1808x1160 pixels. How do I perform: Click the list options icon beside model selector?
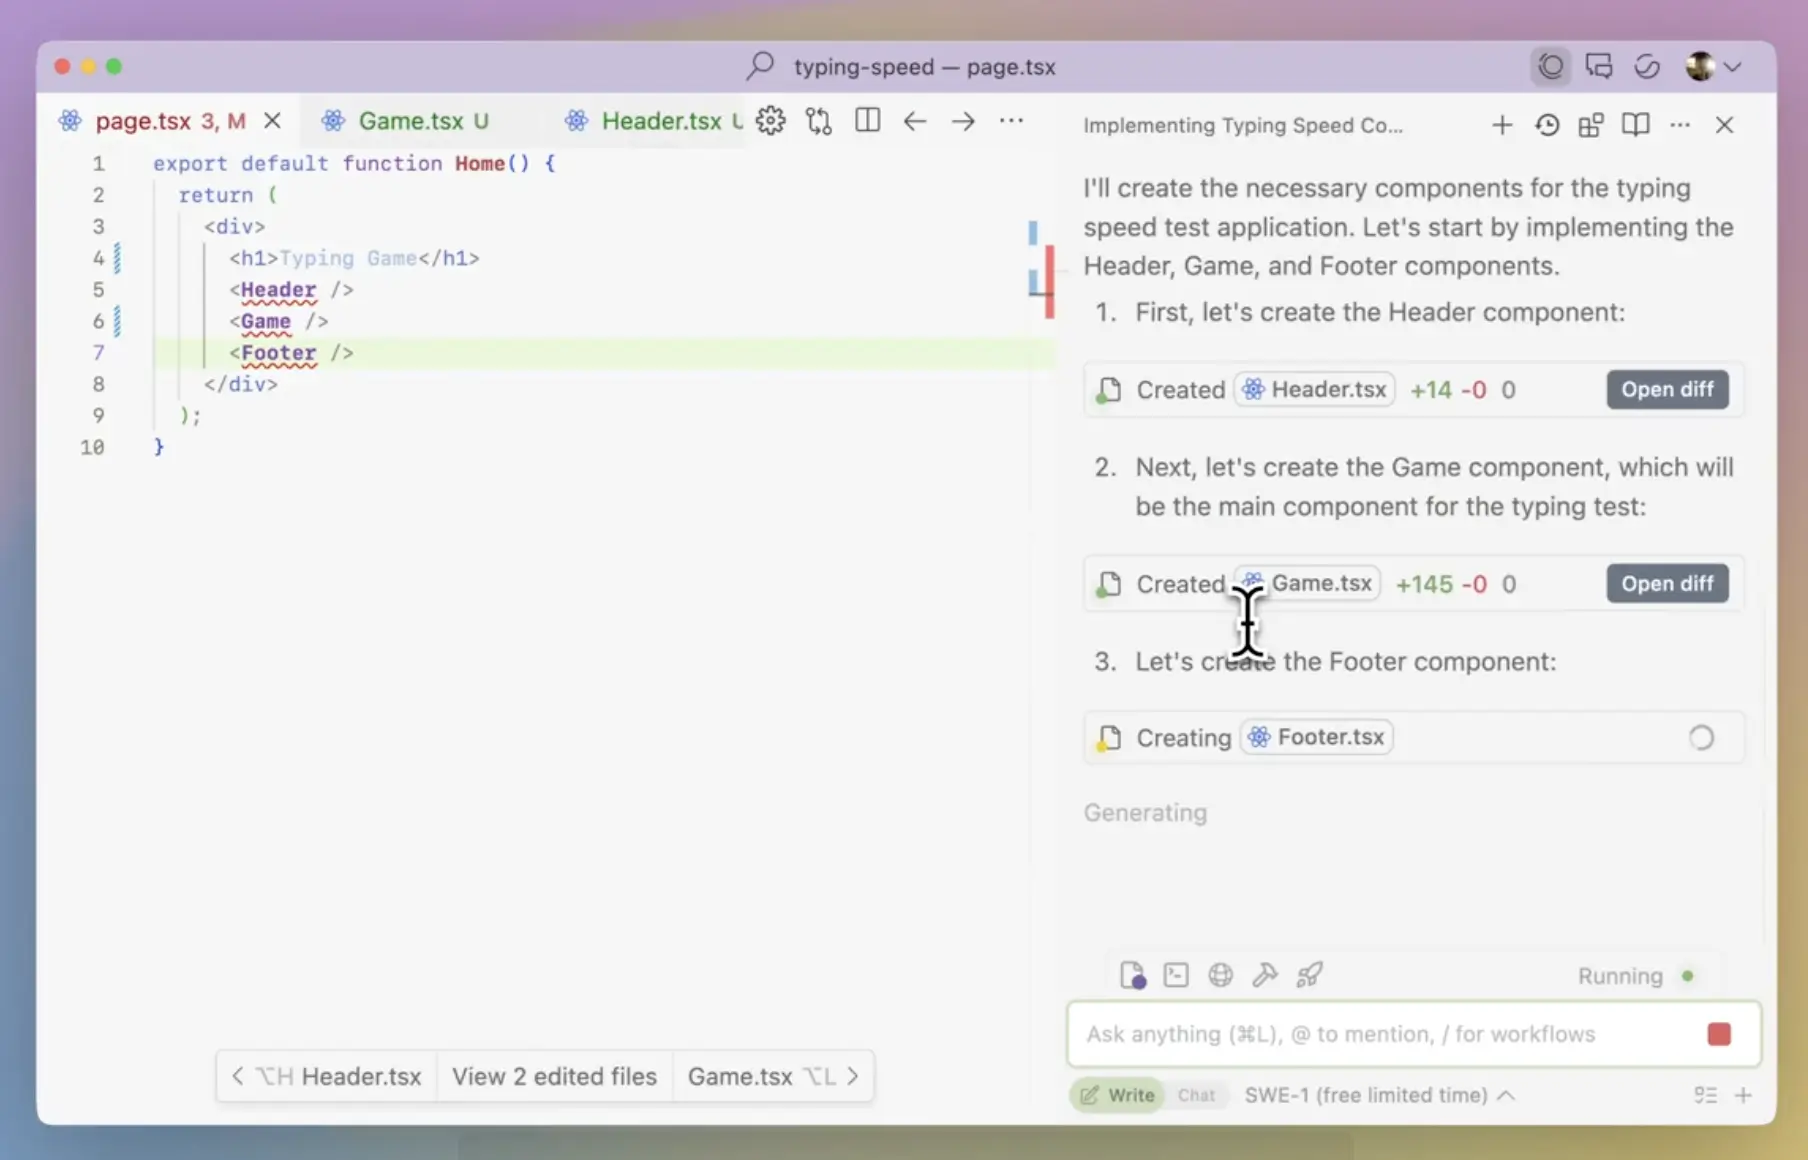1705,1095
